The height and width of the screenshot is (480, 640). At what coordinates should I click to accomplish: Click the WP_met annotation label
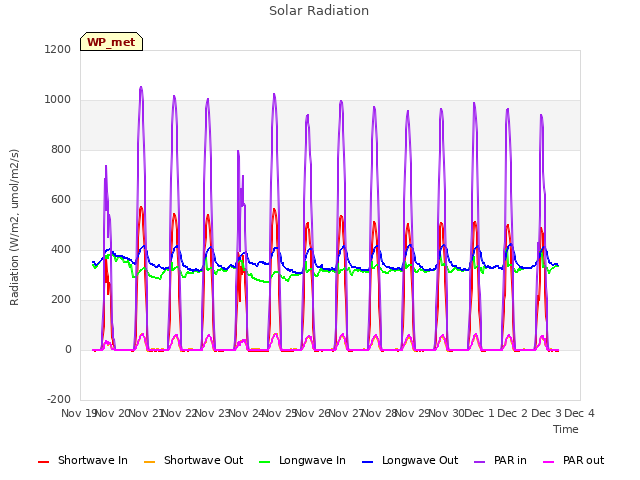click(x=111, y=42)
